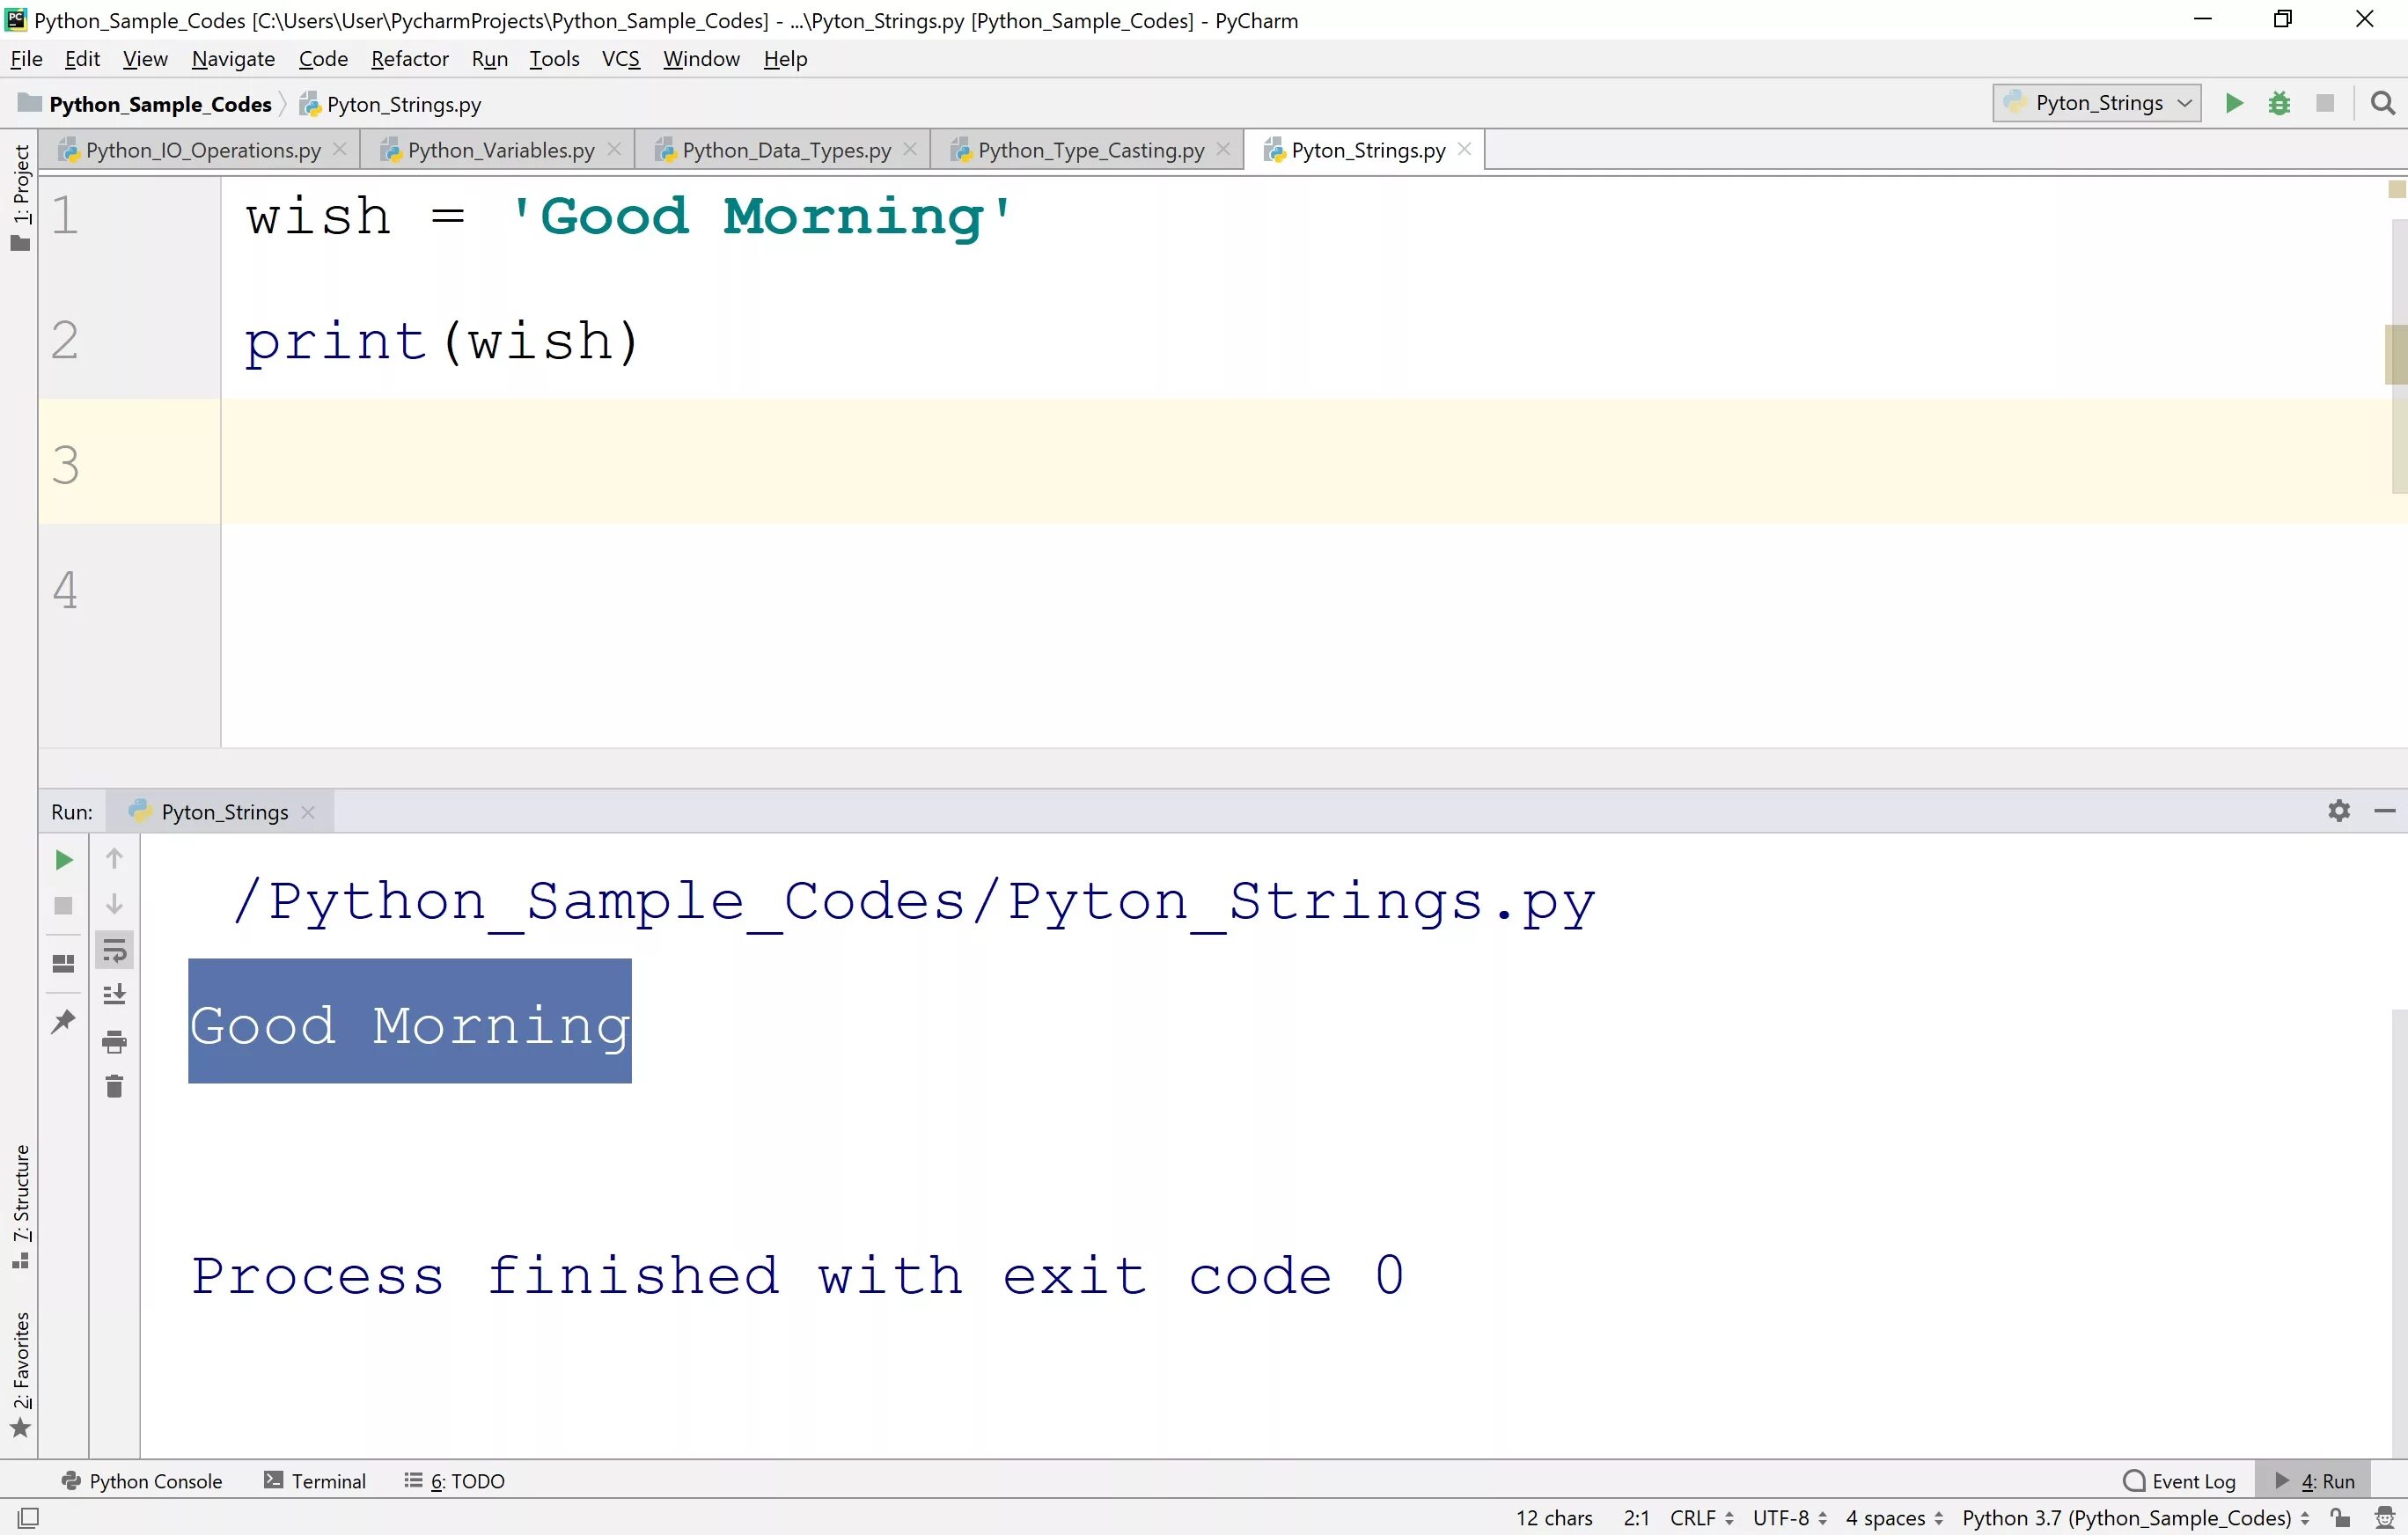This screenshot has width=2408, height=1535.
Task: Open Run panel settings gear
Action: click(x=2338, y=811)
